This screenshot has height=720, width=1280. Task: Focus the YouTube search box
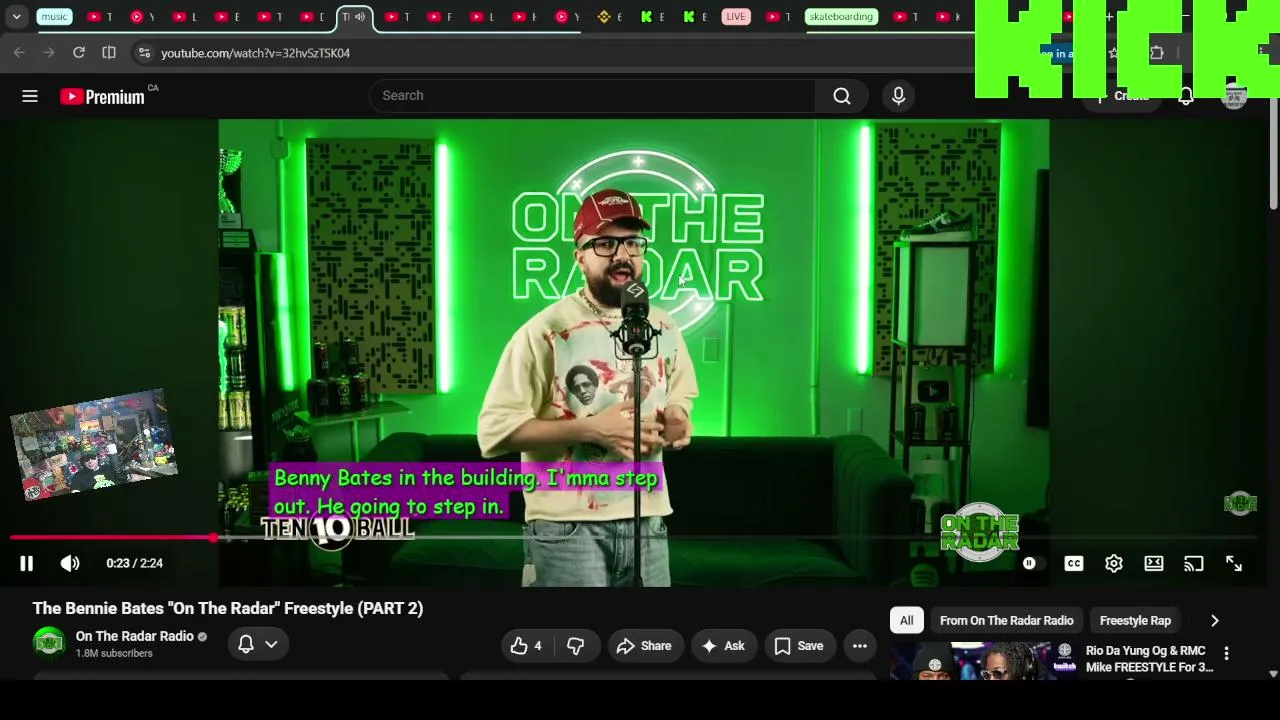pos(592,96)
